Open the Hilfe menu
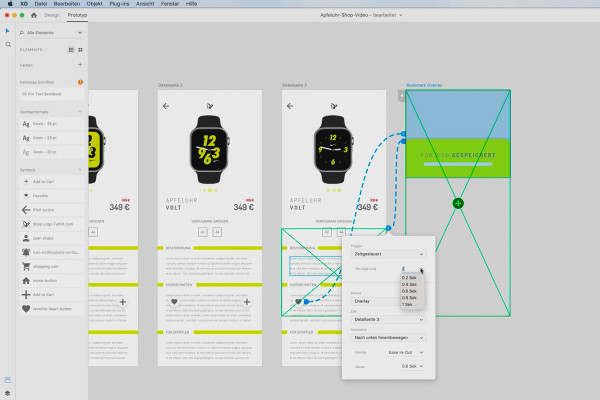The height and width of the screenshot is (400, 600). (191, 3)
